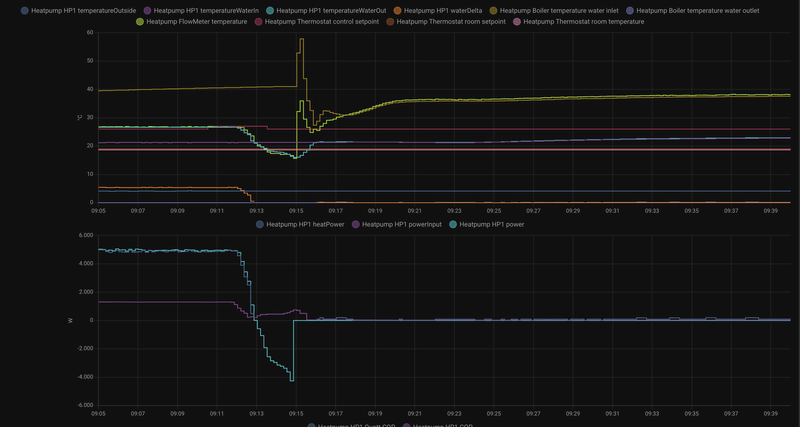Viewport: 800px width, 427px height.
Task: Click the teal HP1 power color swatch
Action: tap(453, 224)
